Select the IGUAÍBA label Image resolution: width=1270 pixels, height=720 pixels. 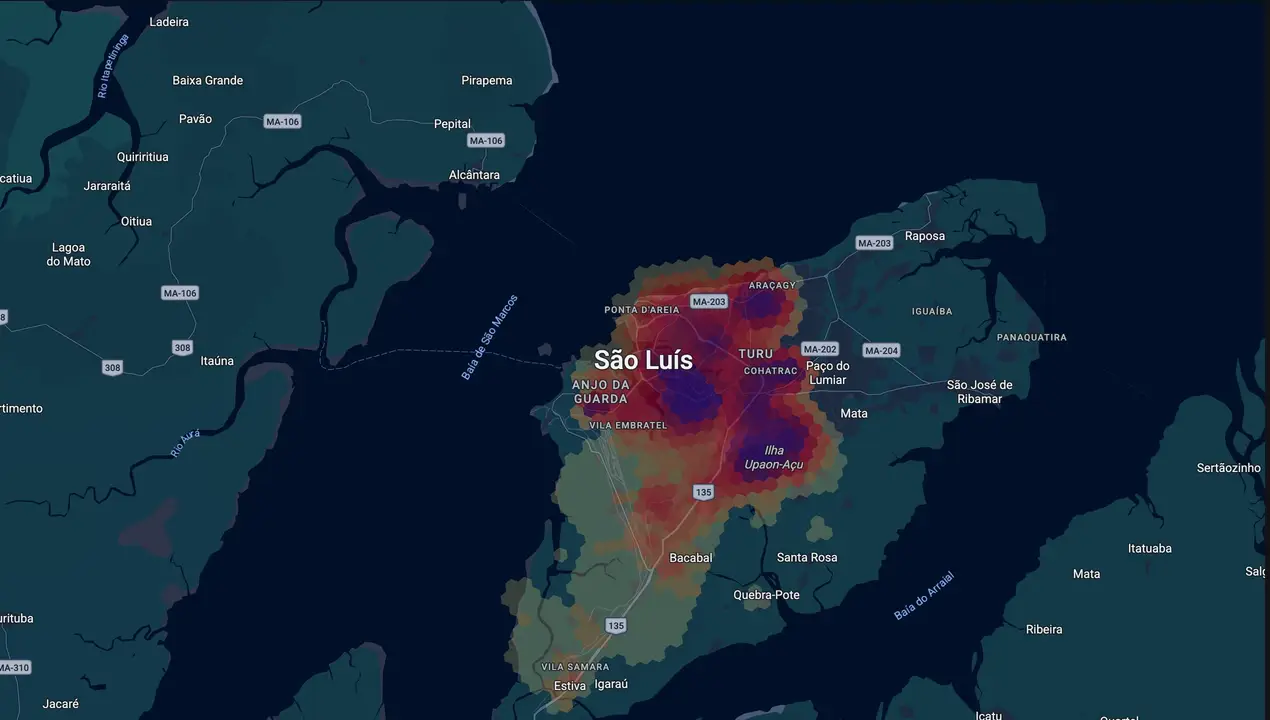(932, 311)
